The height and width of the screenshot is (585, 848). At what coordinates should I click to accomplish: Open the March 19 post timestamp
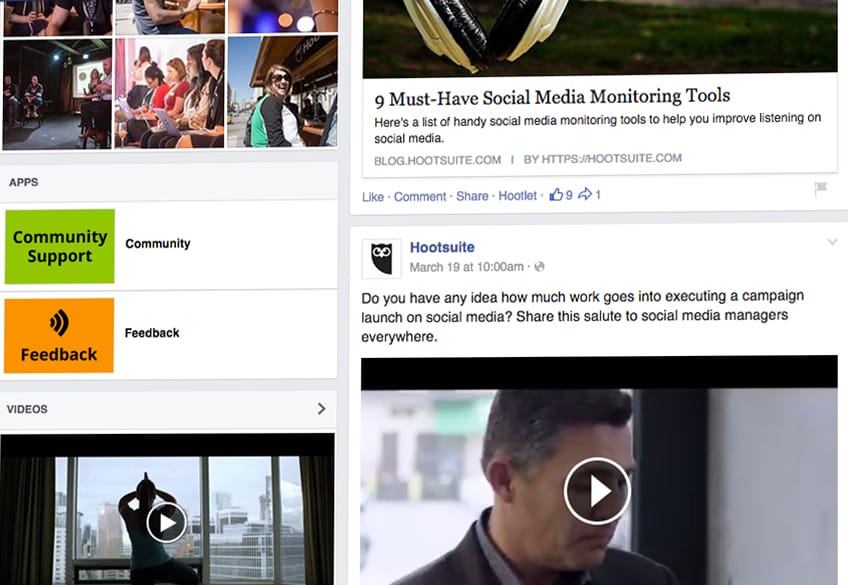pos(466,267)
